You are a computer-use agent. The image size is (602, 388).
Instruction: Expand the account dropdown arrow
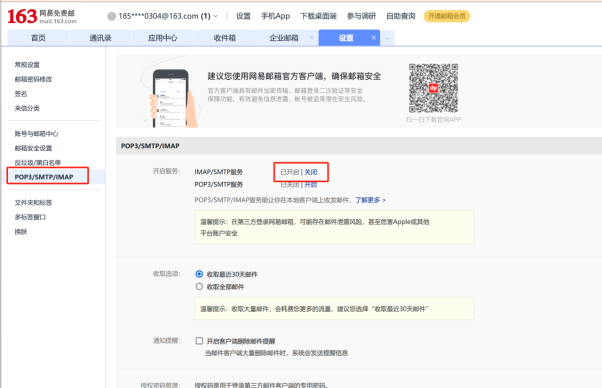(215, 16)
